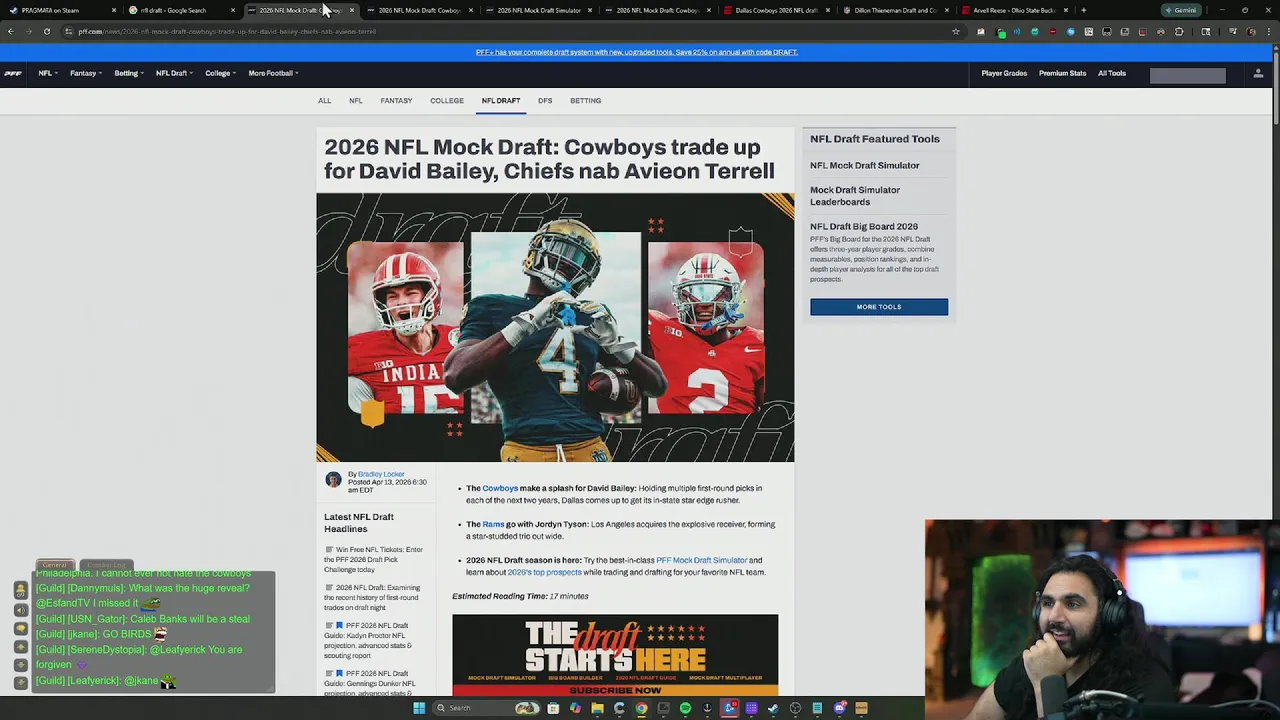Select the FANTASY category tab
Screen dimensions: 1280x720
pos(396,101)
